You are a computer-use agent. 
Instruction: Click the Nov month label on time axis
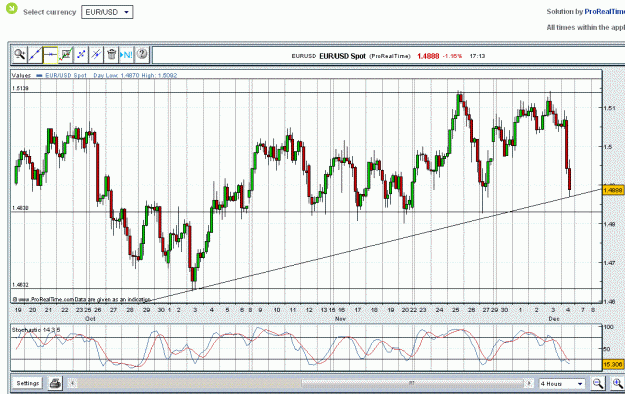[340, 319]
